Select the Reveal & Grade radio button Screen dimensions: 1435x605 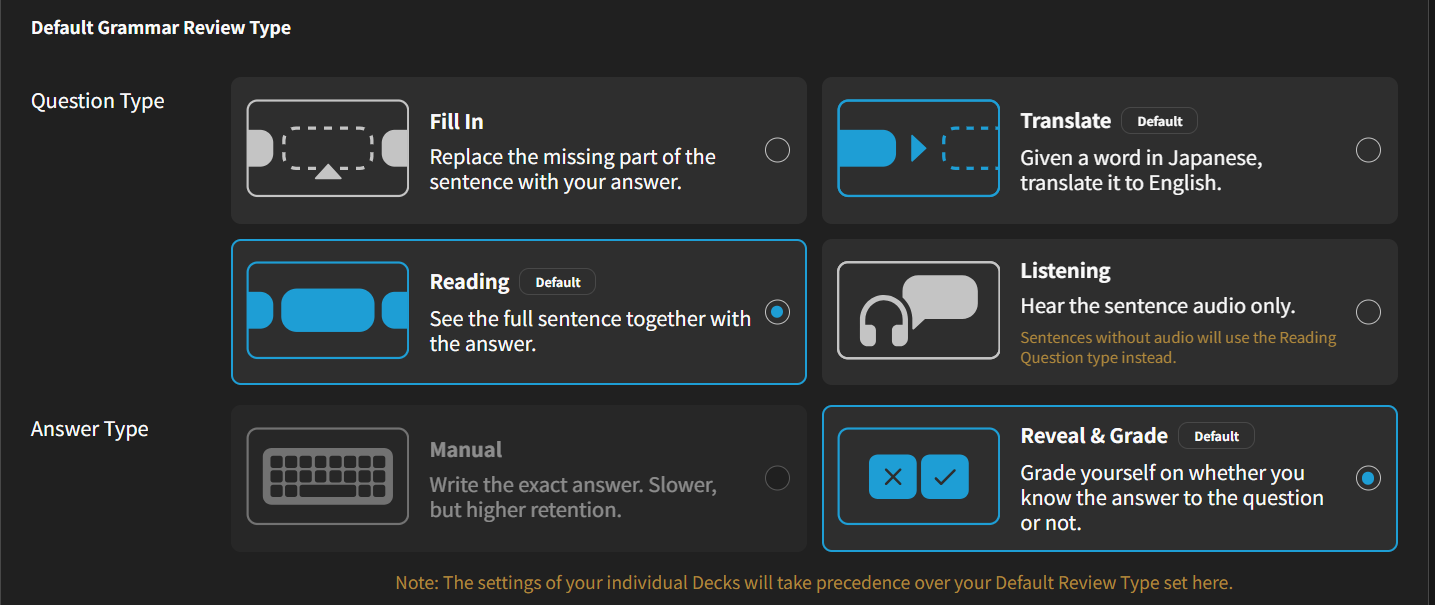click(x=1368, y=478)
